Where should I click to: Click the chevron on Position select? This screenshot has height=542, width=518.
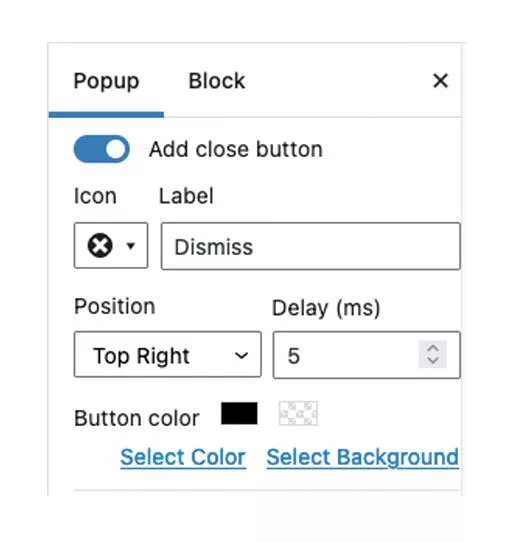point(241,355)
